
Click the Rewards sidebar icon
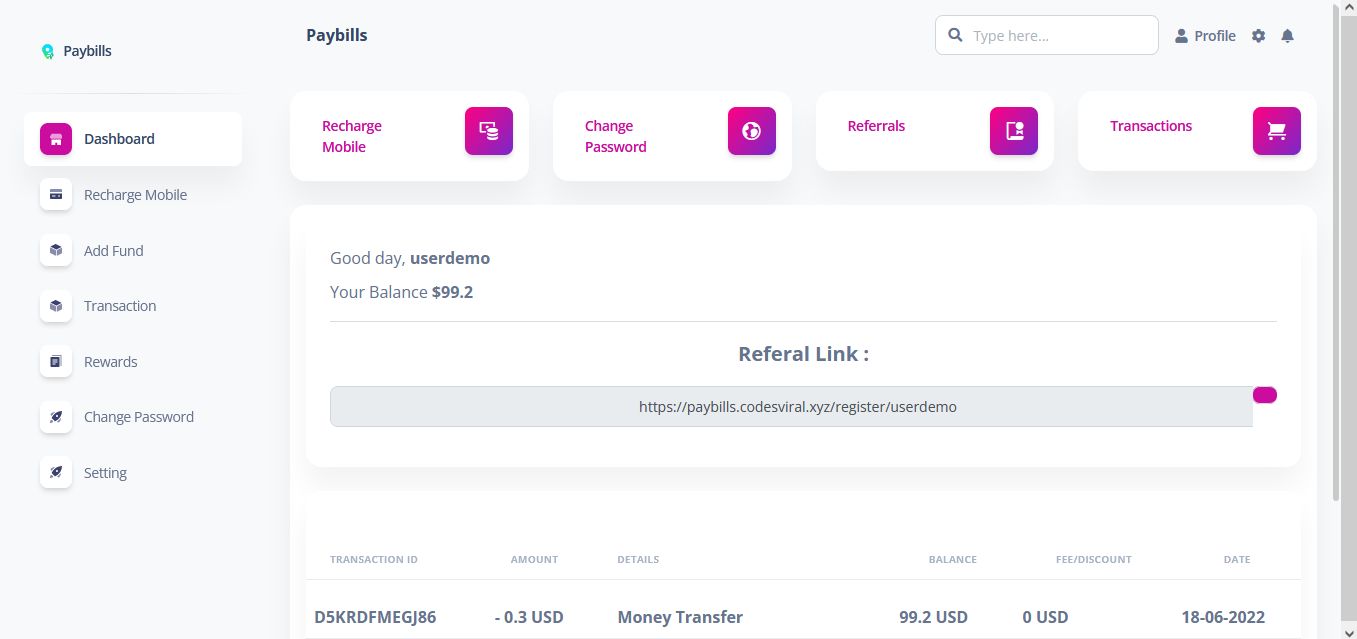pos(56,362)
